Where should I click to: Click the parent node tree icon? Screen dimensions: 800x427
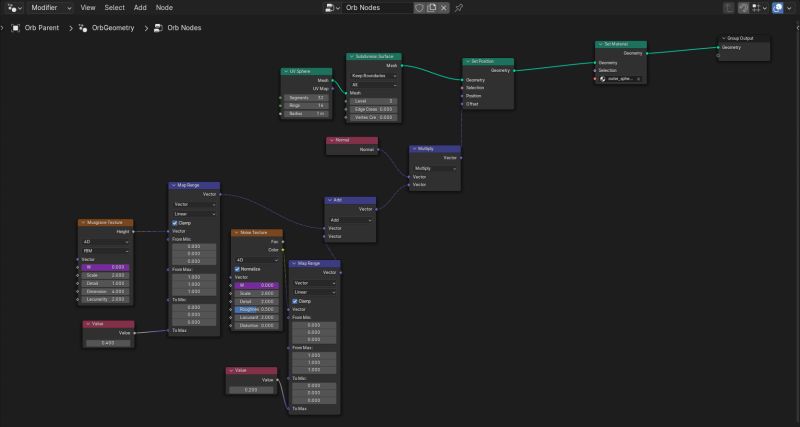tap(729, 8)
